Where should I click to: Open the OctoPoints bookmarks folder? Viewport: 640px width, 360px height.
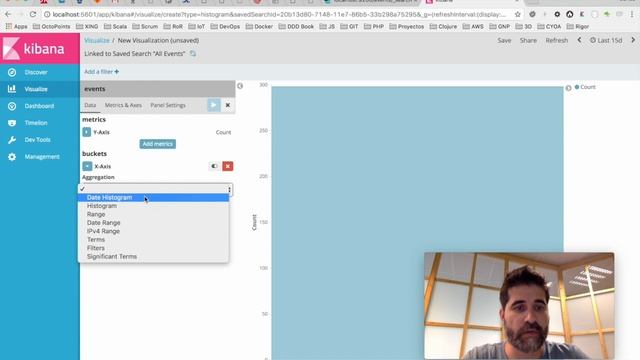51,26
